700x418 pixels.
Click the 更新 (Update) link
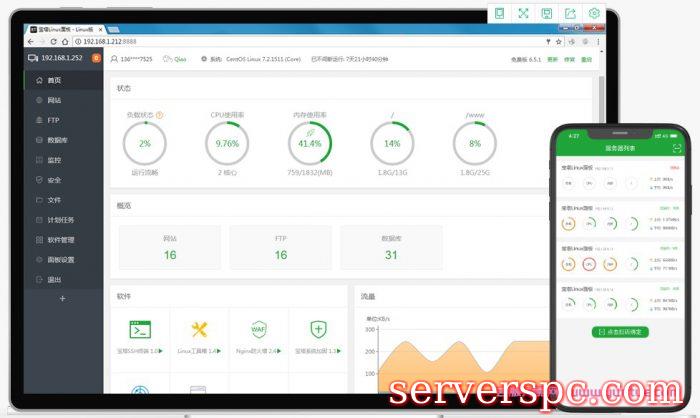click(x=552, y=59)
